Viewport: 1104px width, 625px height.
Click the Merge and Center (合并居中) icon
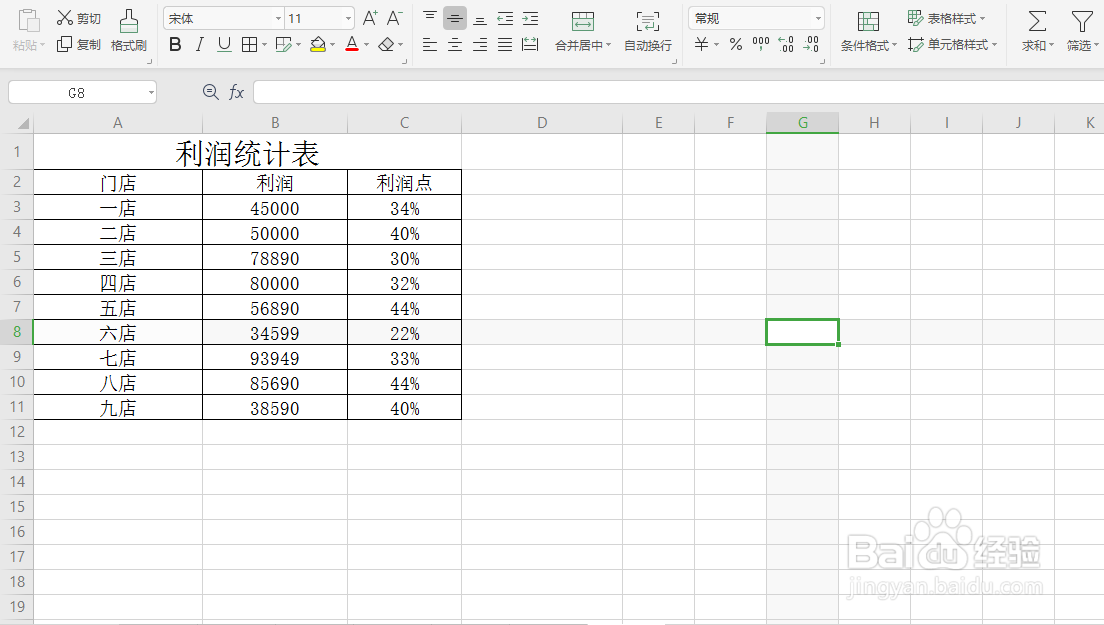click(x=582, y=21)
